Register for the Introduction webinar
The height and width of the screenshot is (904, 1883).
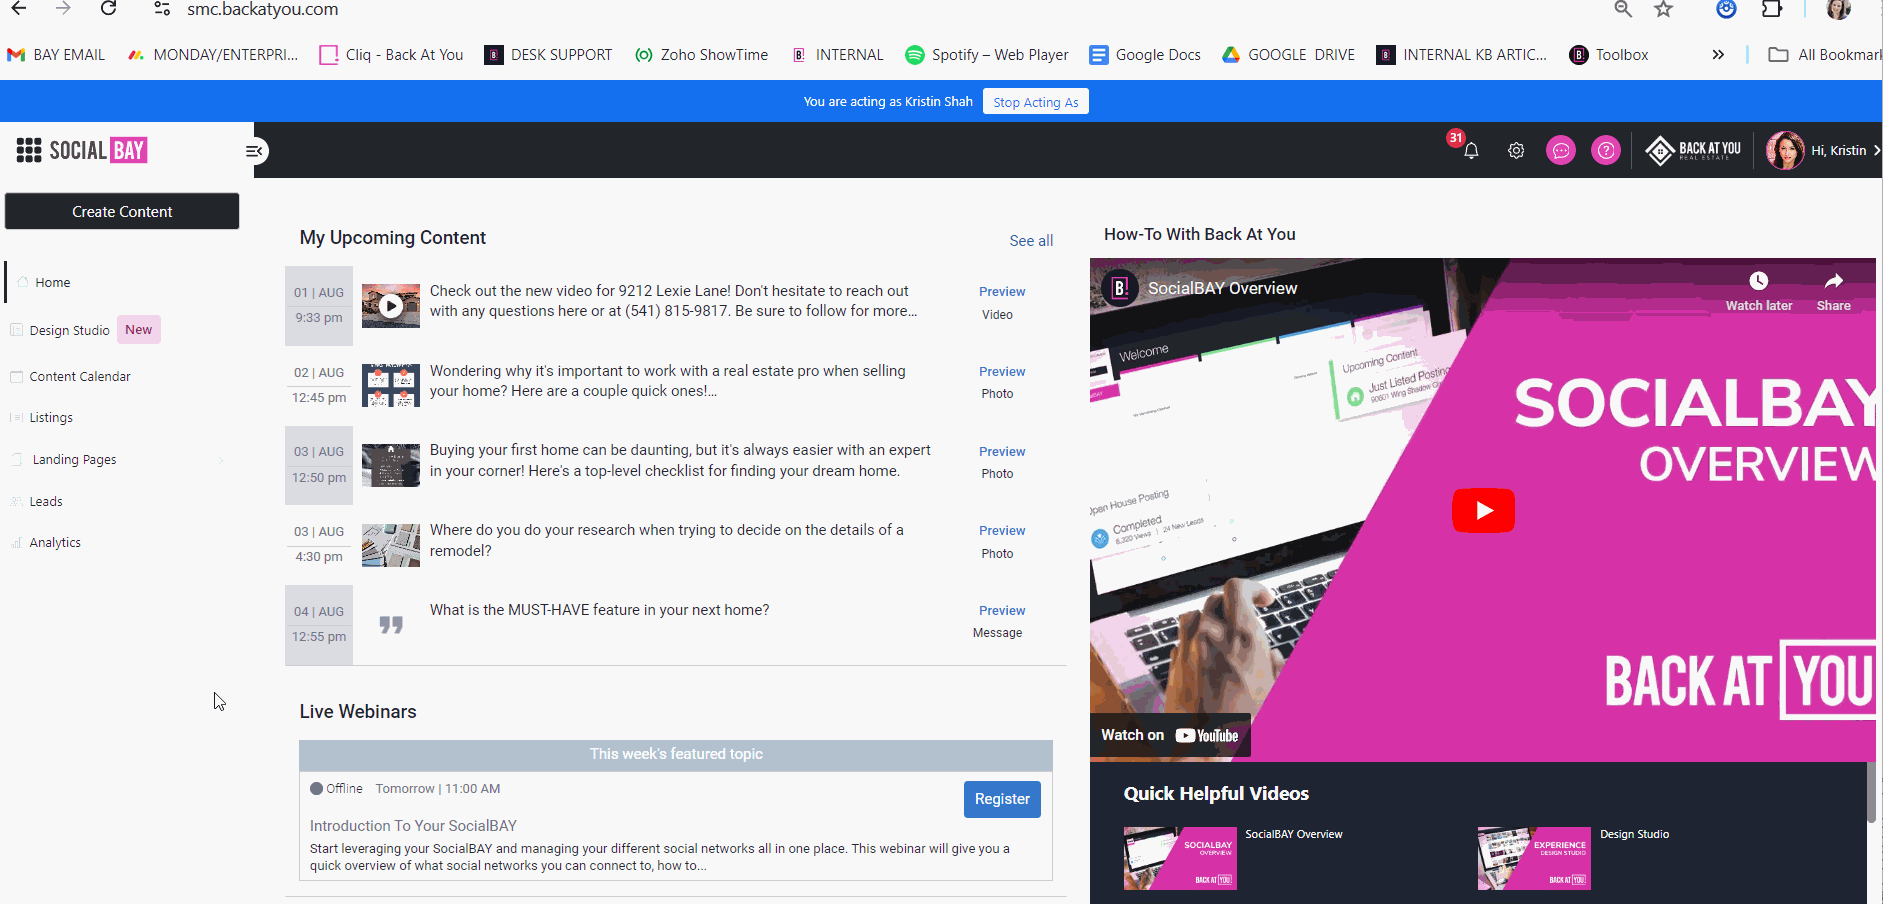pyautogui.click(x=1002, y=799)
